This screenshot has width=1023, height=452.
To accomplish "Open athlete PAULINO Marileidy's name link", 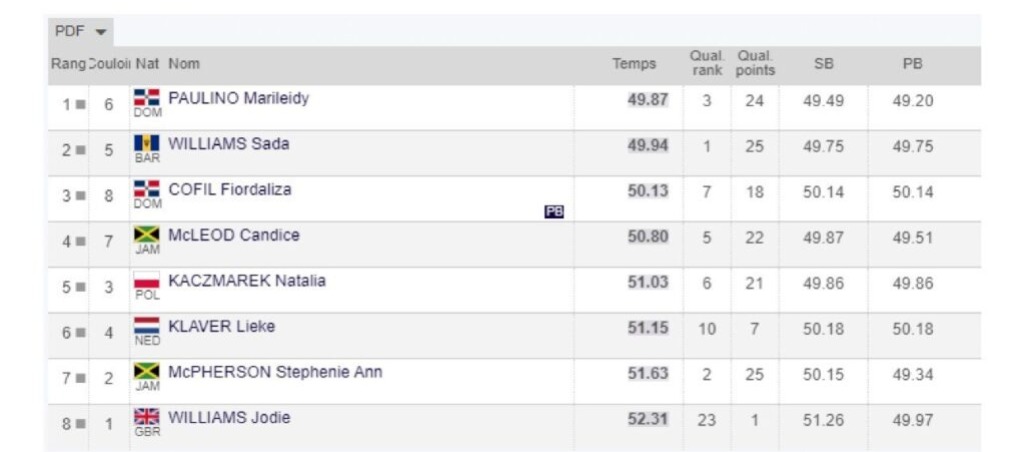I will pyautogui.click(x=239, y=98).
